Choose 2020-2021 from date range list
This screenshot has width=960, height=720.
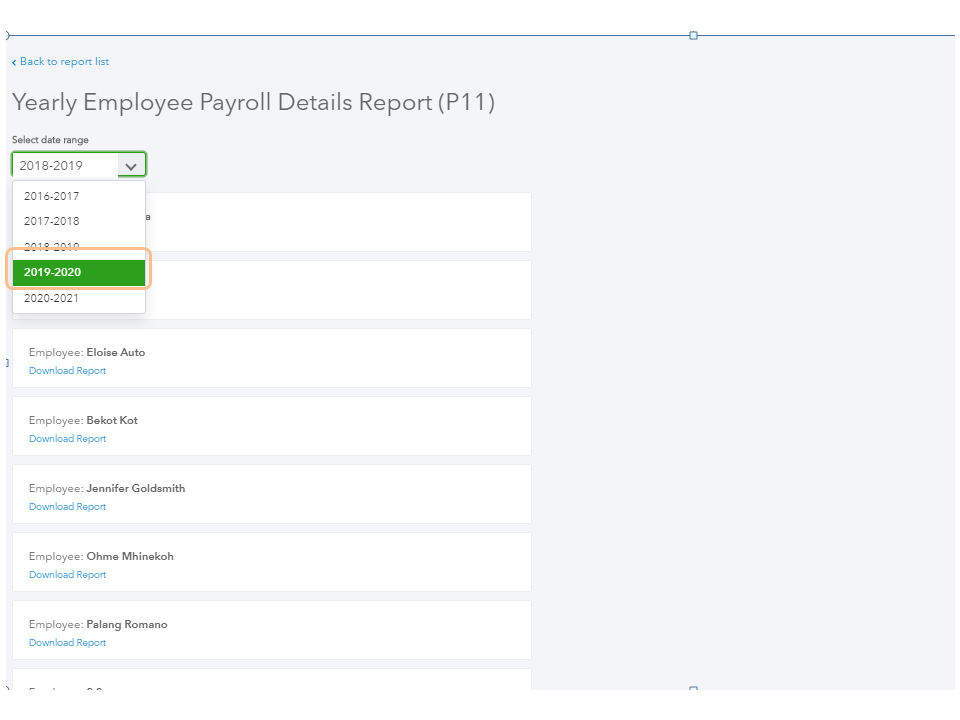(79, 298)
